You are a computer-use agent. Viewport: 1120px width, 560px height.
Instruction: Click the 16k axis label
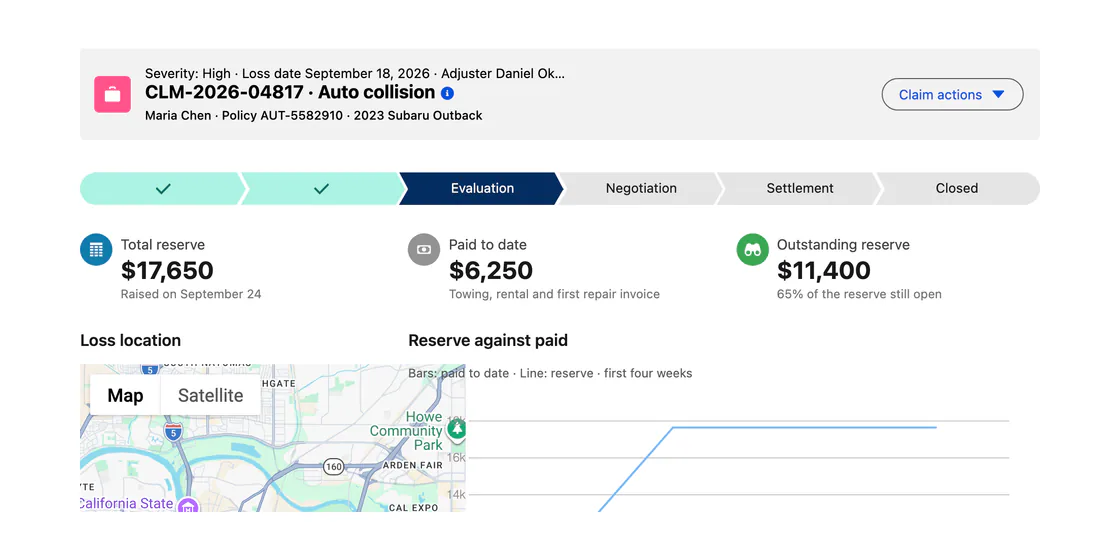click(457, 457)
